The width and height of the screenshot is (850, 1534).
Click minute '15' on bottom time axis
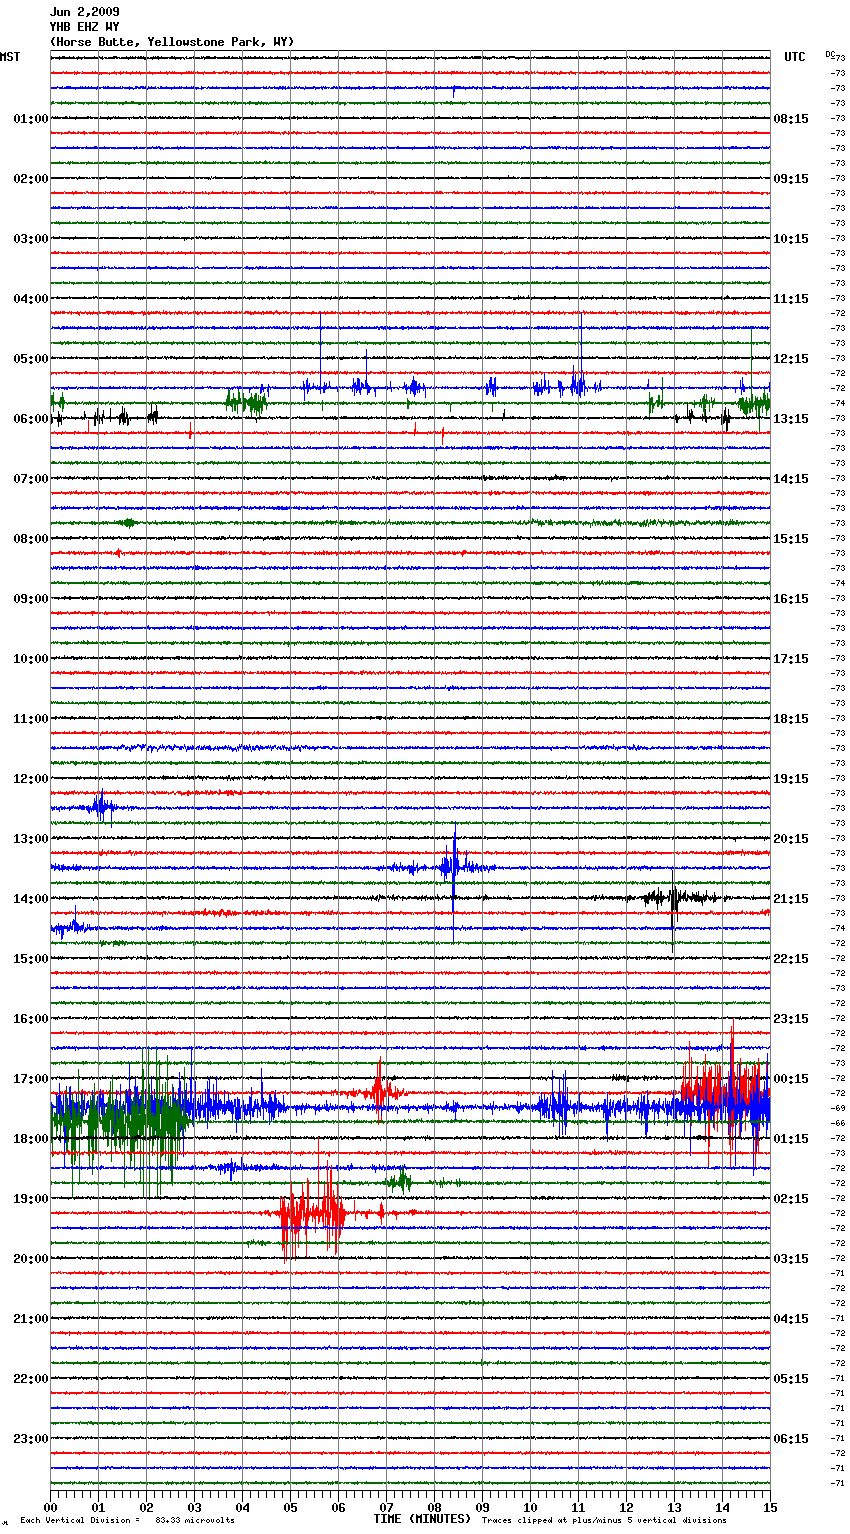(770, 1507)
